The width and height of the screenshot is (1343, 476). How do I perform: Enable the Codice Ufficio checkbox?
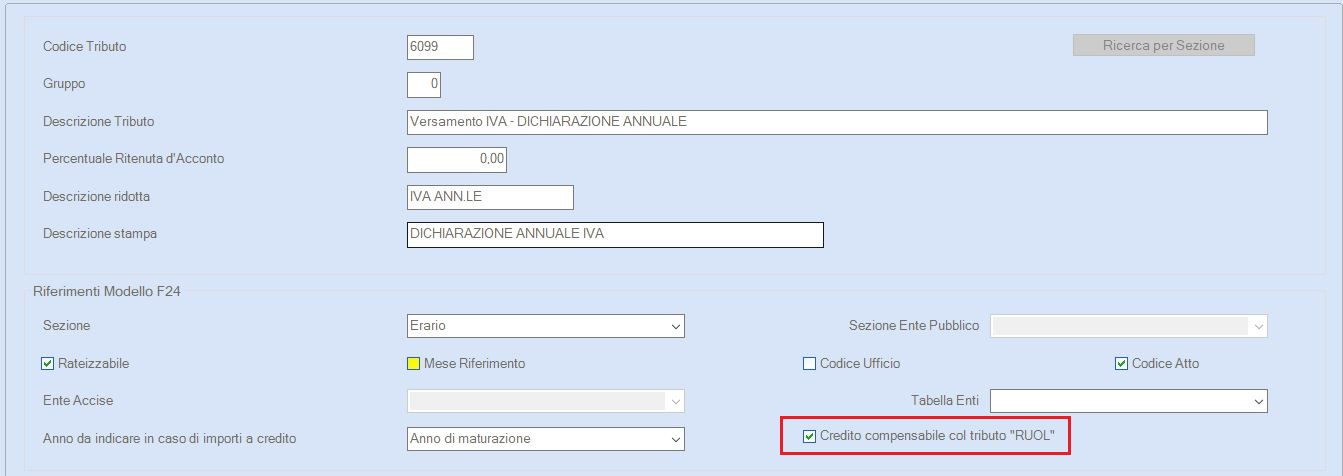pos(809,364)
